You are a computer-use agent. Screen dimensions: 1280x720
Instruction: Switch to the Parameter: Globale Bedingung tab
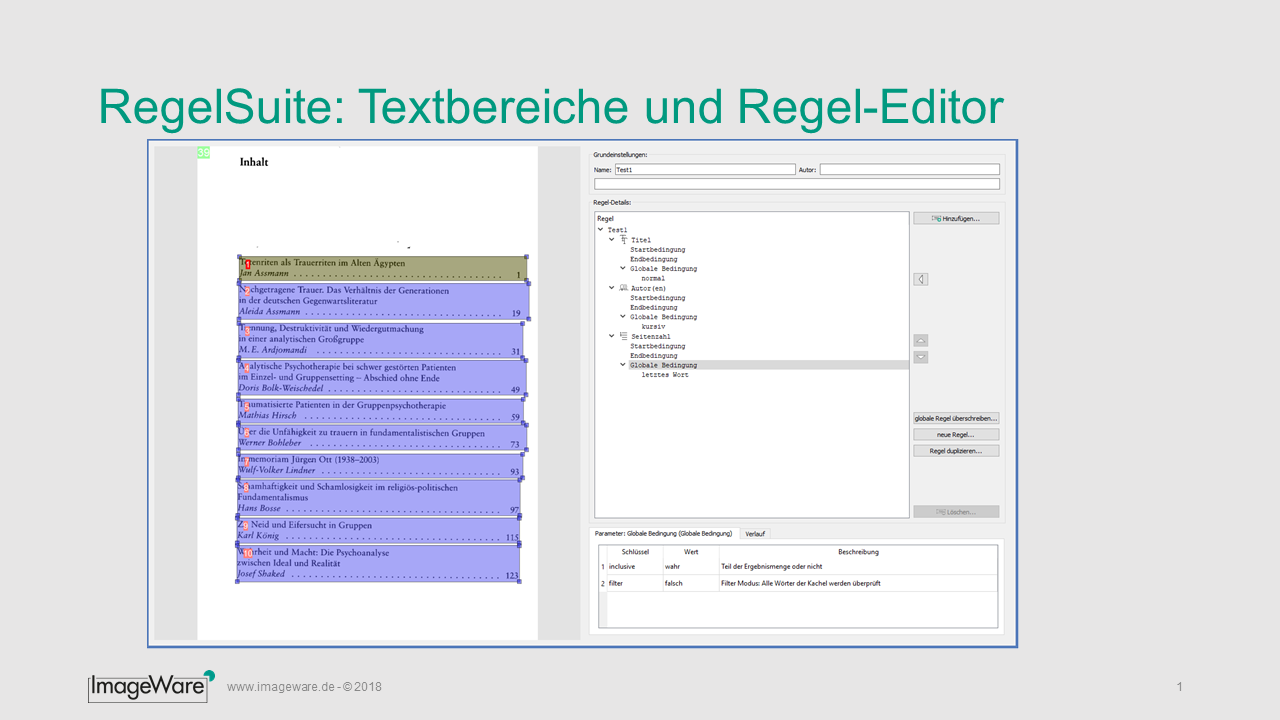[664, 533]
